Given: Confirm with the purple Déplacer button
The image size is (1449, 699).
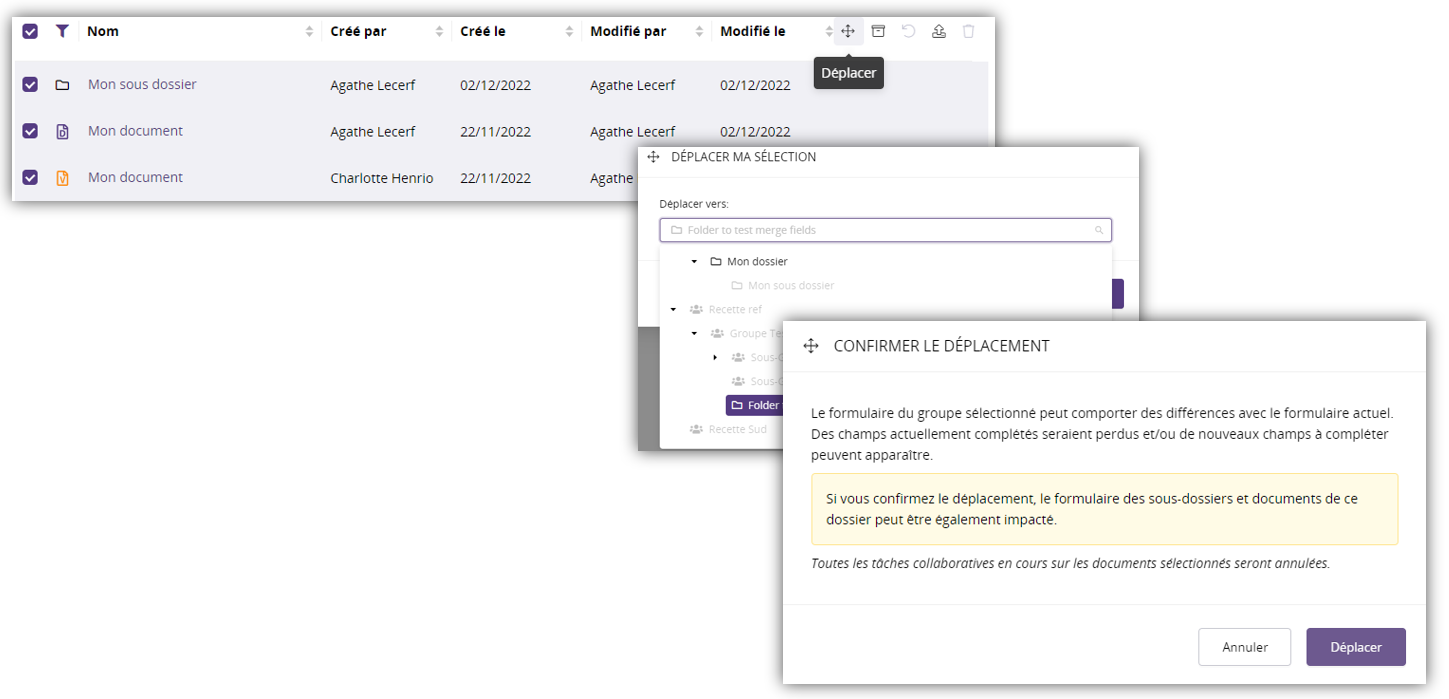Looking at the screenshot, I should pos(1355,647).
